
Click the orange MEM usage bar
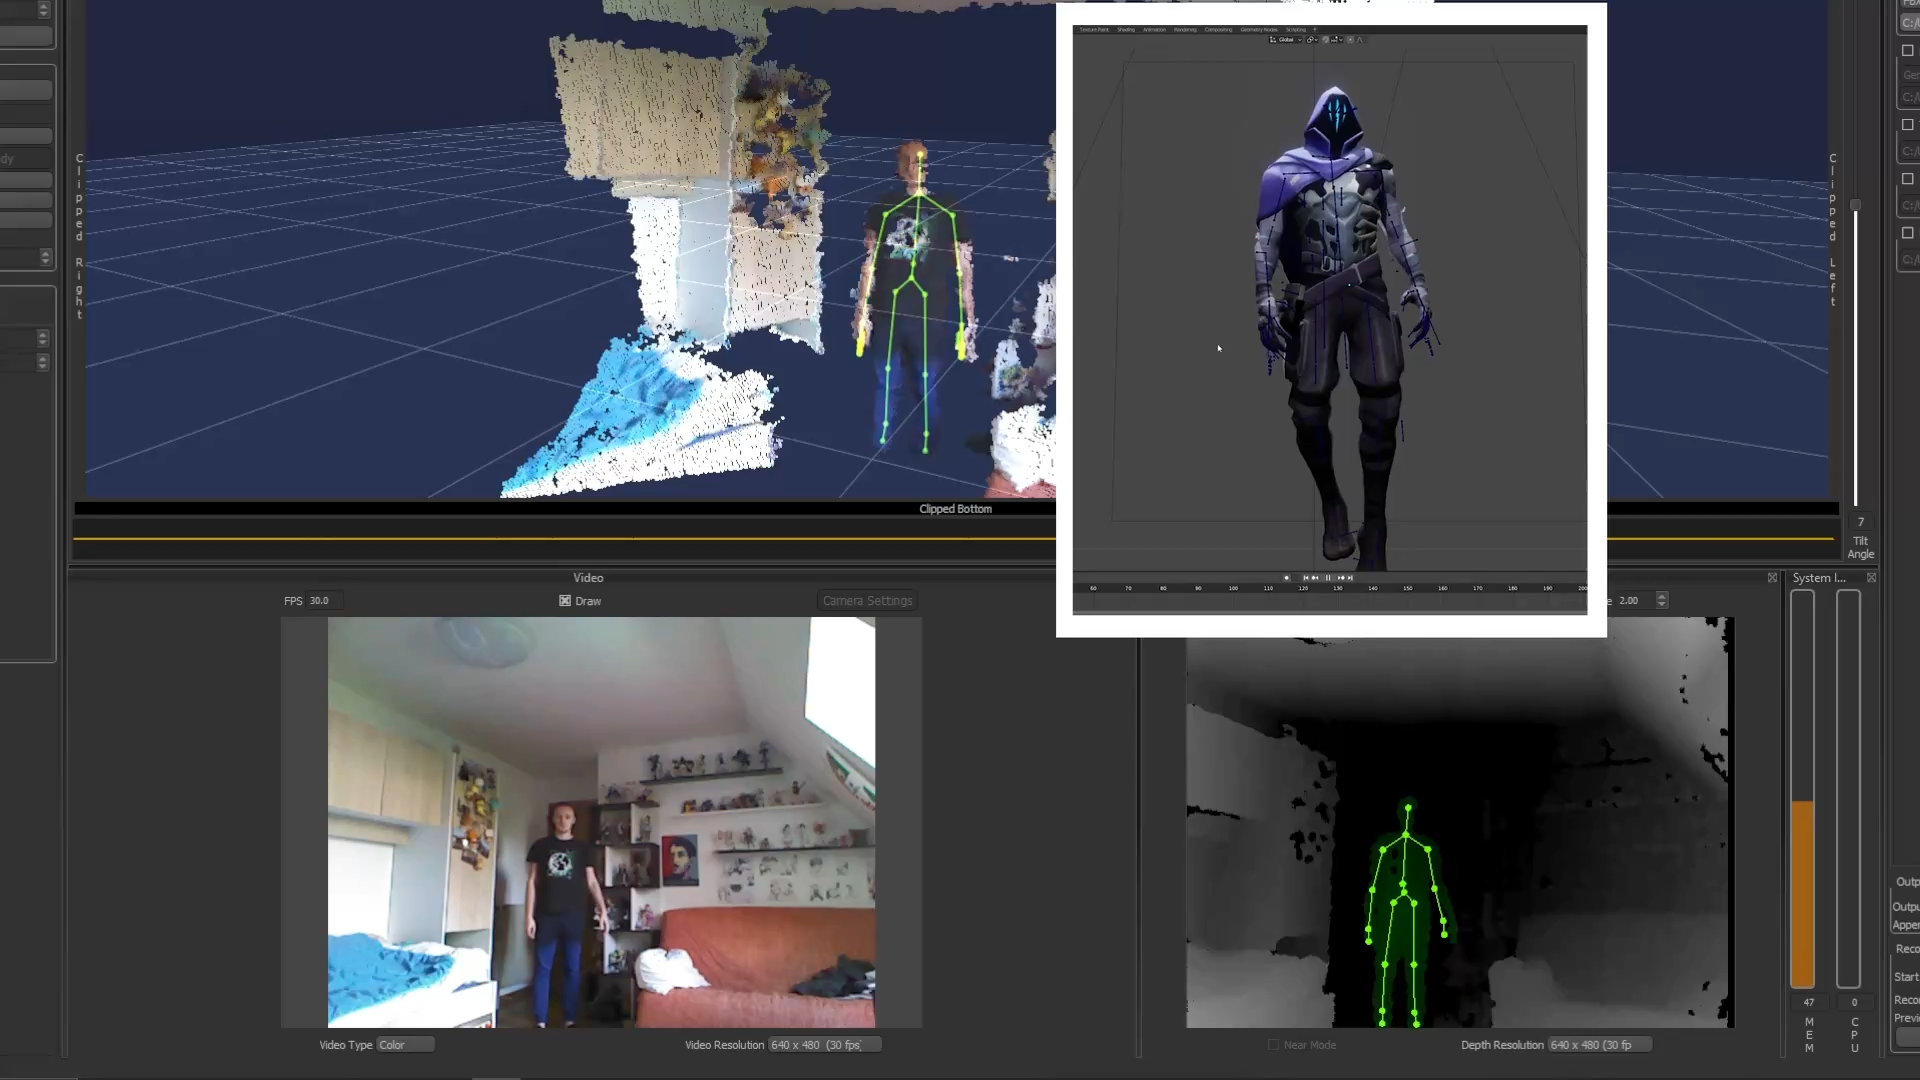coord(1802,893)
